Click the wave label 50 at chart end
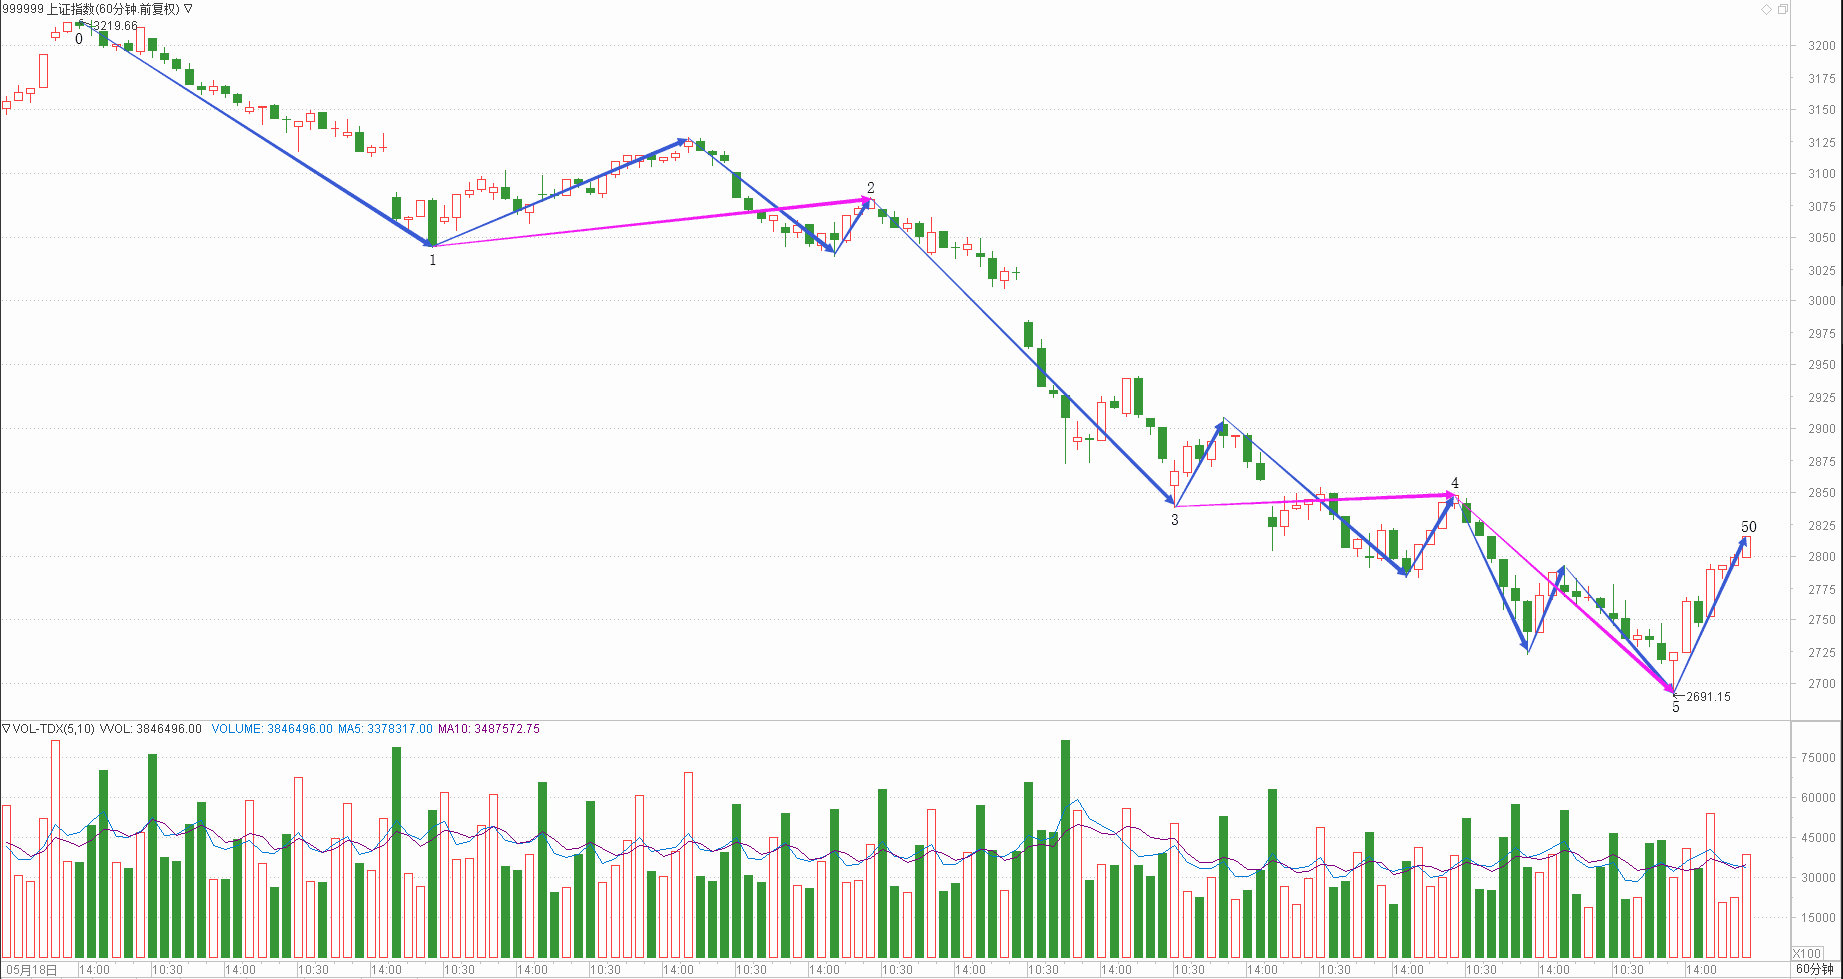The image size is (1843, 979). [1749, 527]
